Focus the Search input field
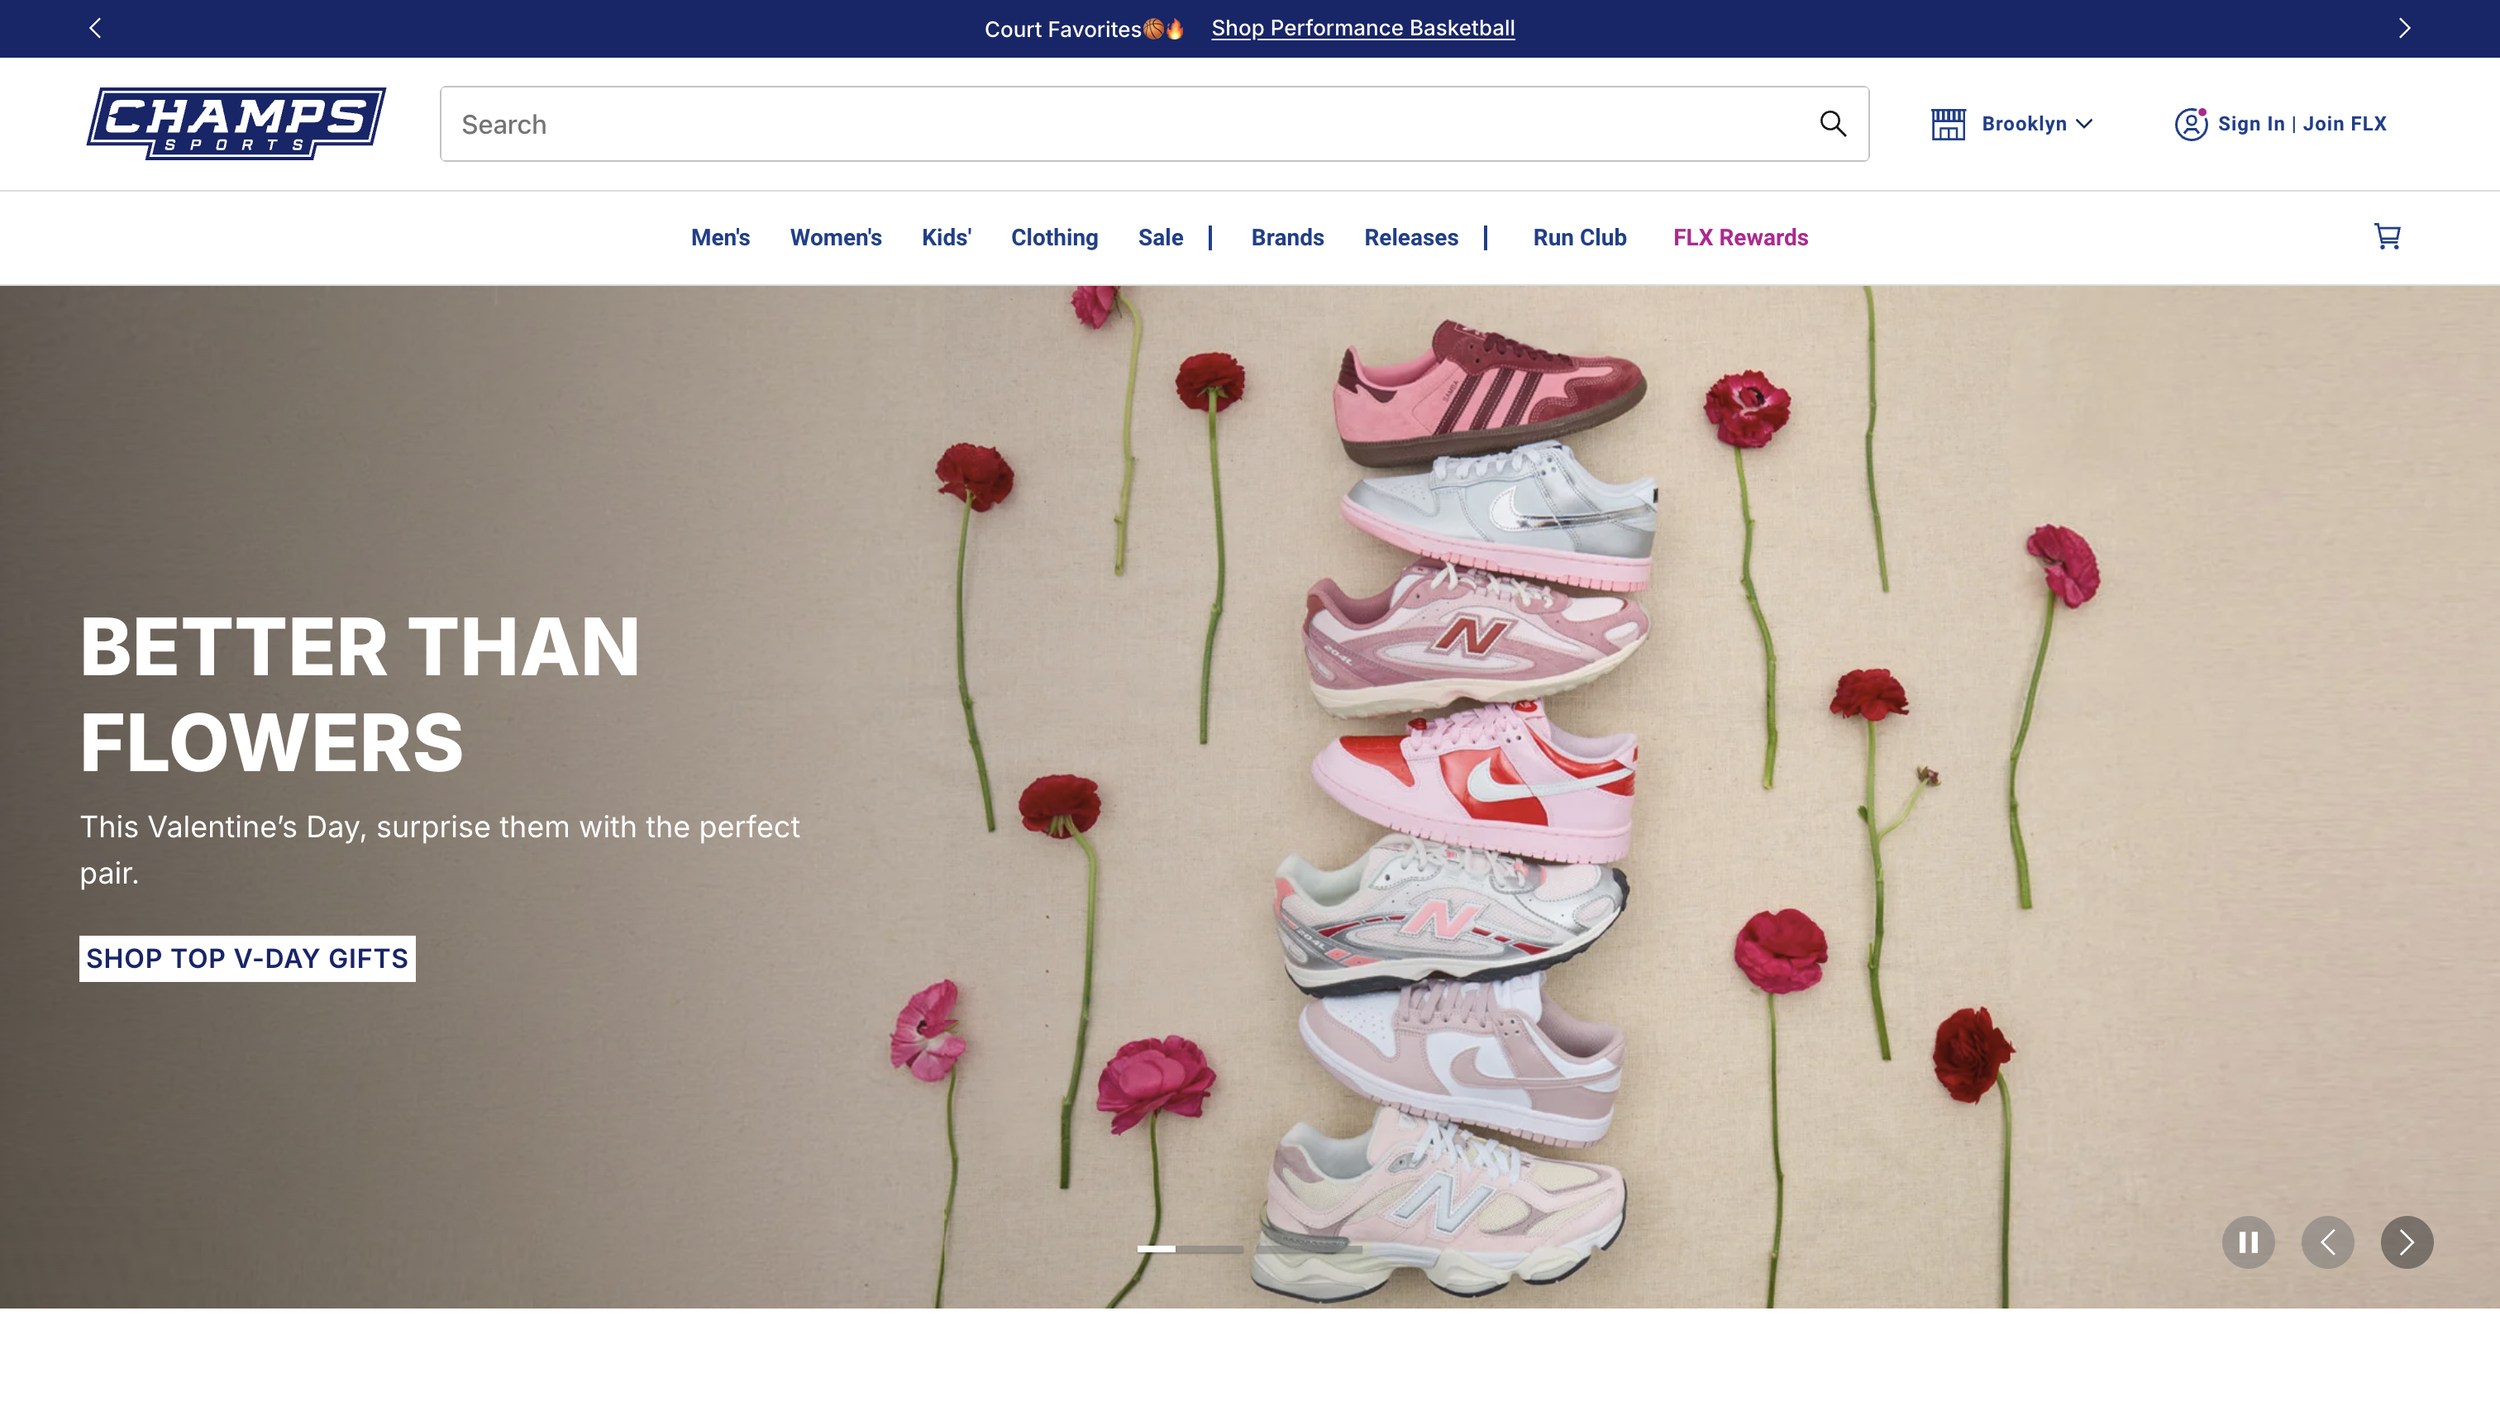 [1154, 124]
